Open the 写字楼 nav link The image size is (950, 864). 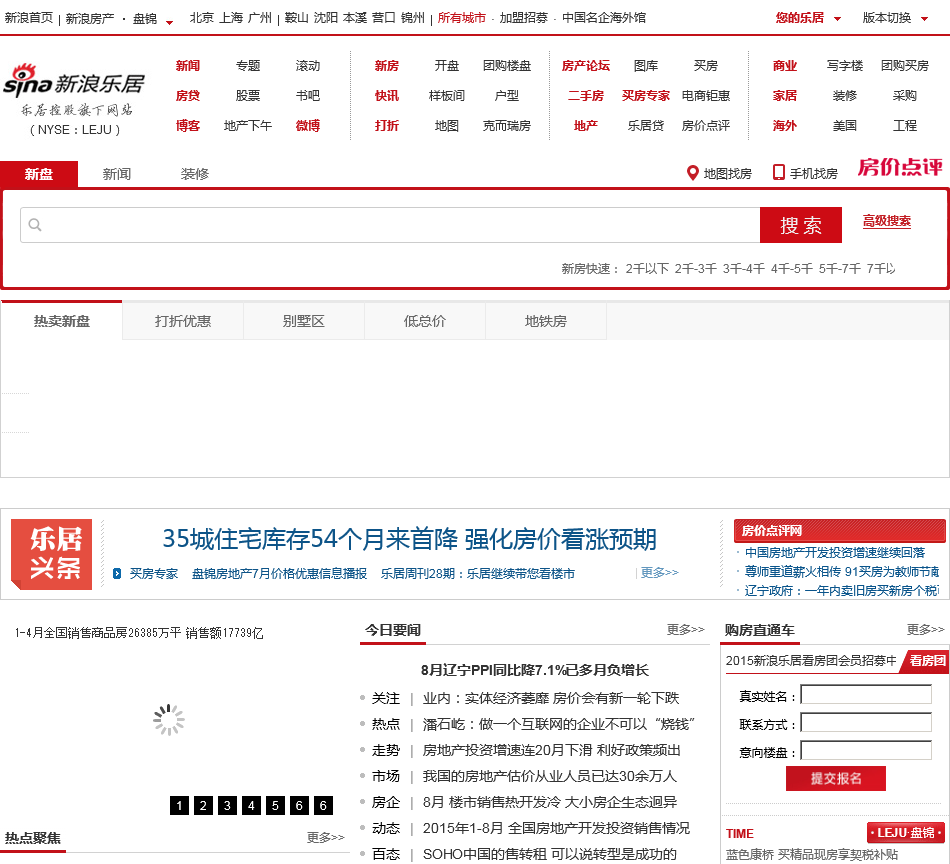845,65
